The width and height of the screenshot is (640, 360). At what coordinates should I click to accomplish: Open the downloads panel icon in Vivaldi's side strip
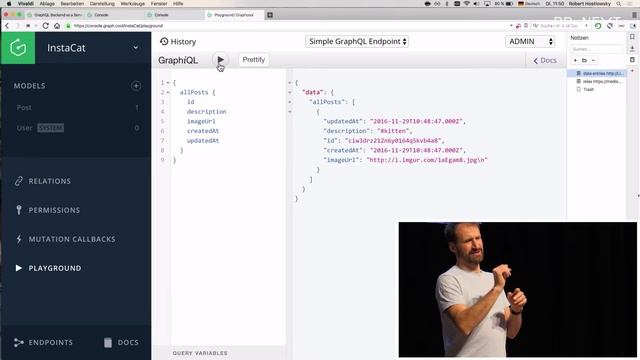(632, 48)
